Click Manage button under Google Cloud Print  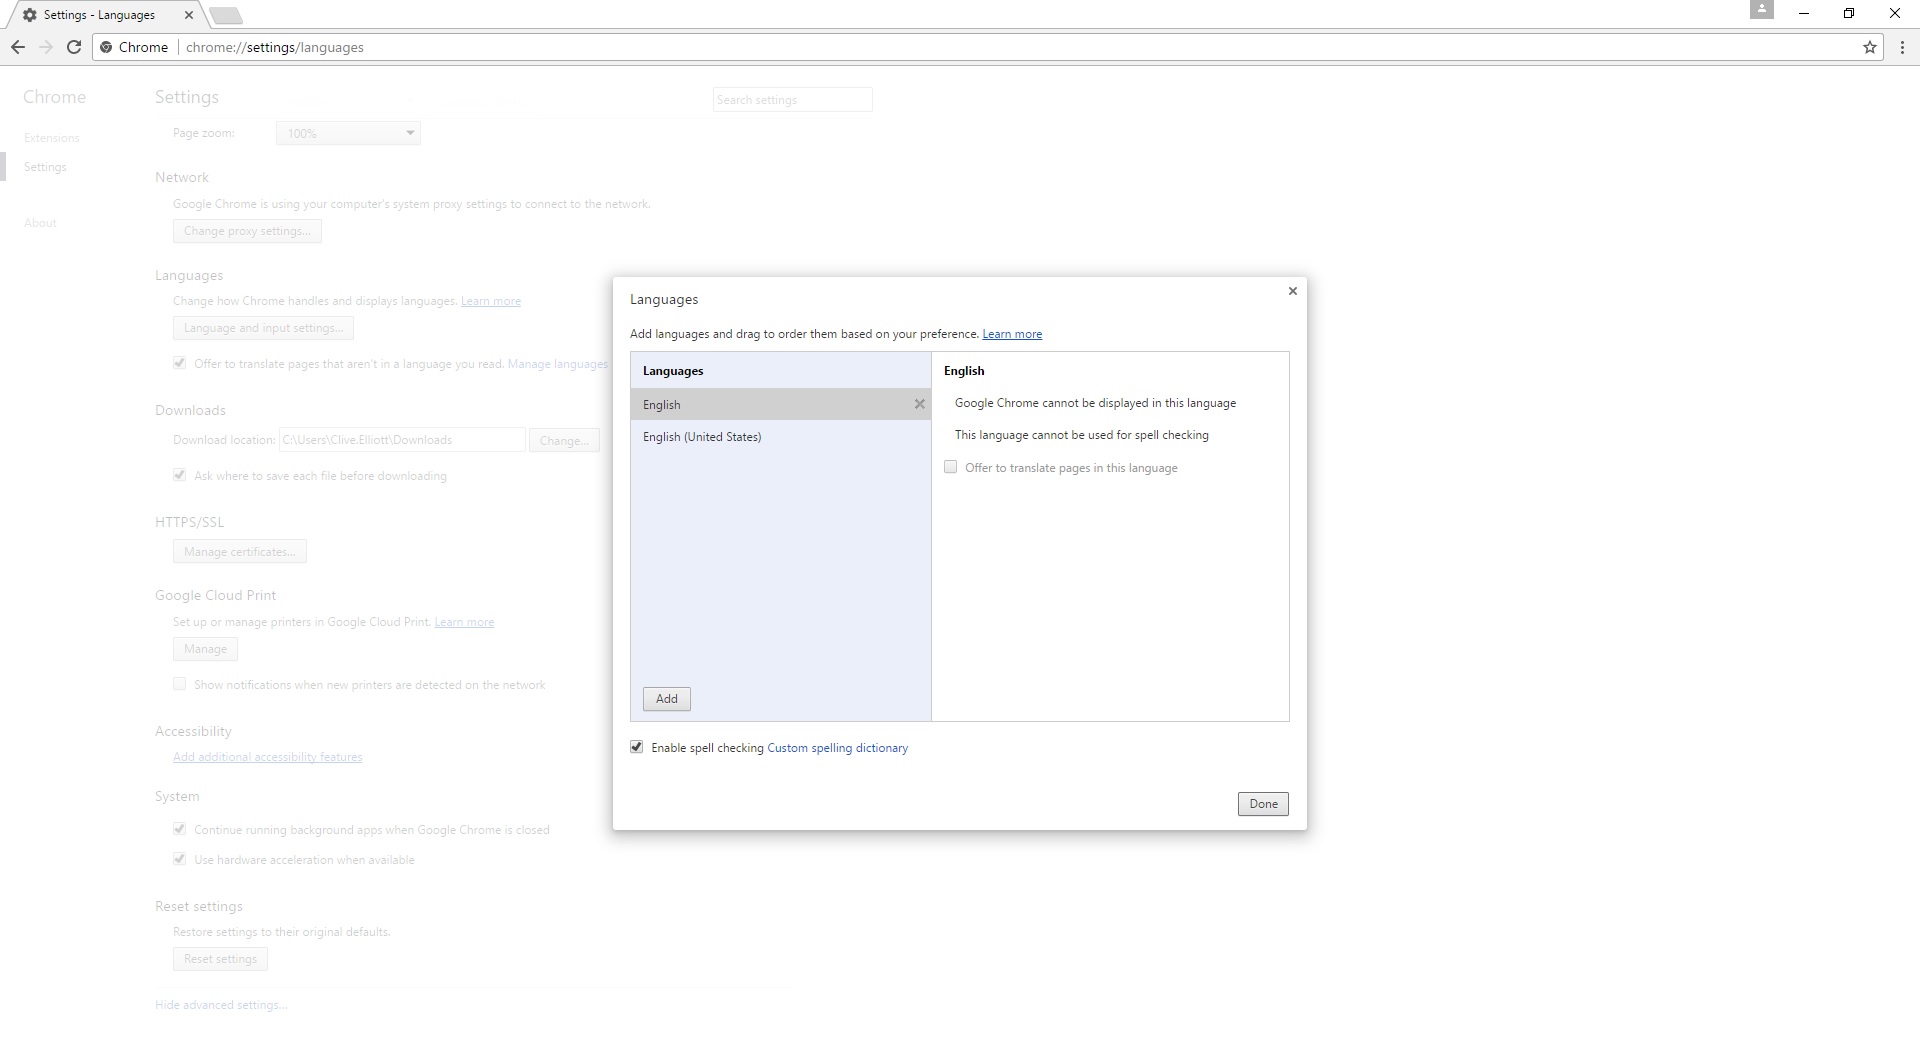[x=205, y=649]
